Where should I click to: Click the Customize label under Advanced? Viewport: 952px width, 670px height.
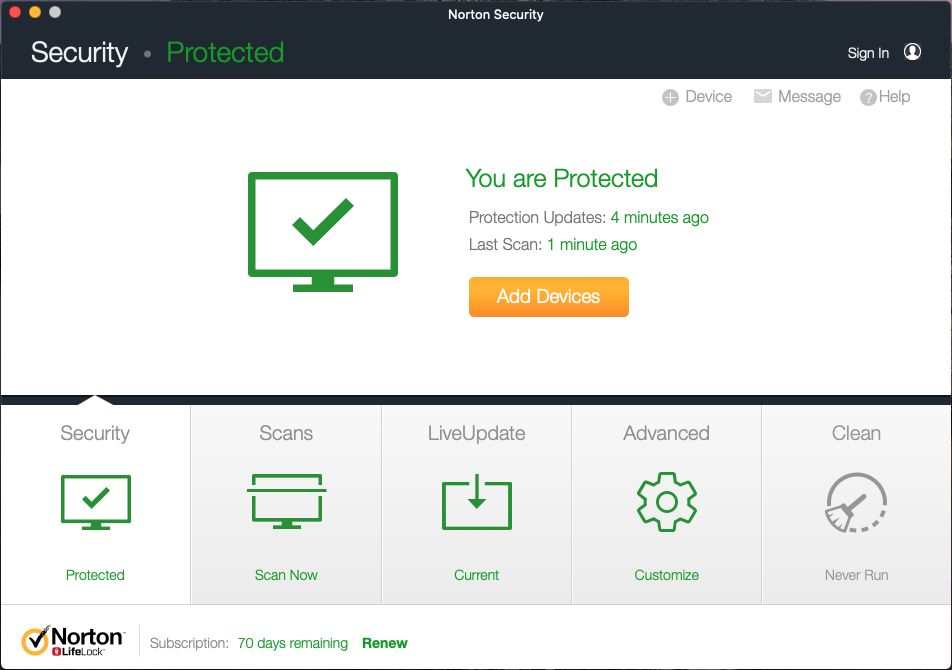(x=667, y=575)
